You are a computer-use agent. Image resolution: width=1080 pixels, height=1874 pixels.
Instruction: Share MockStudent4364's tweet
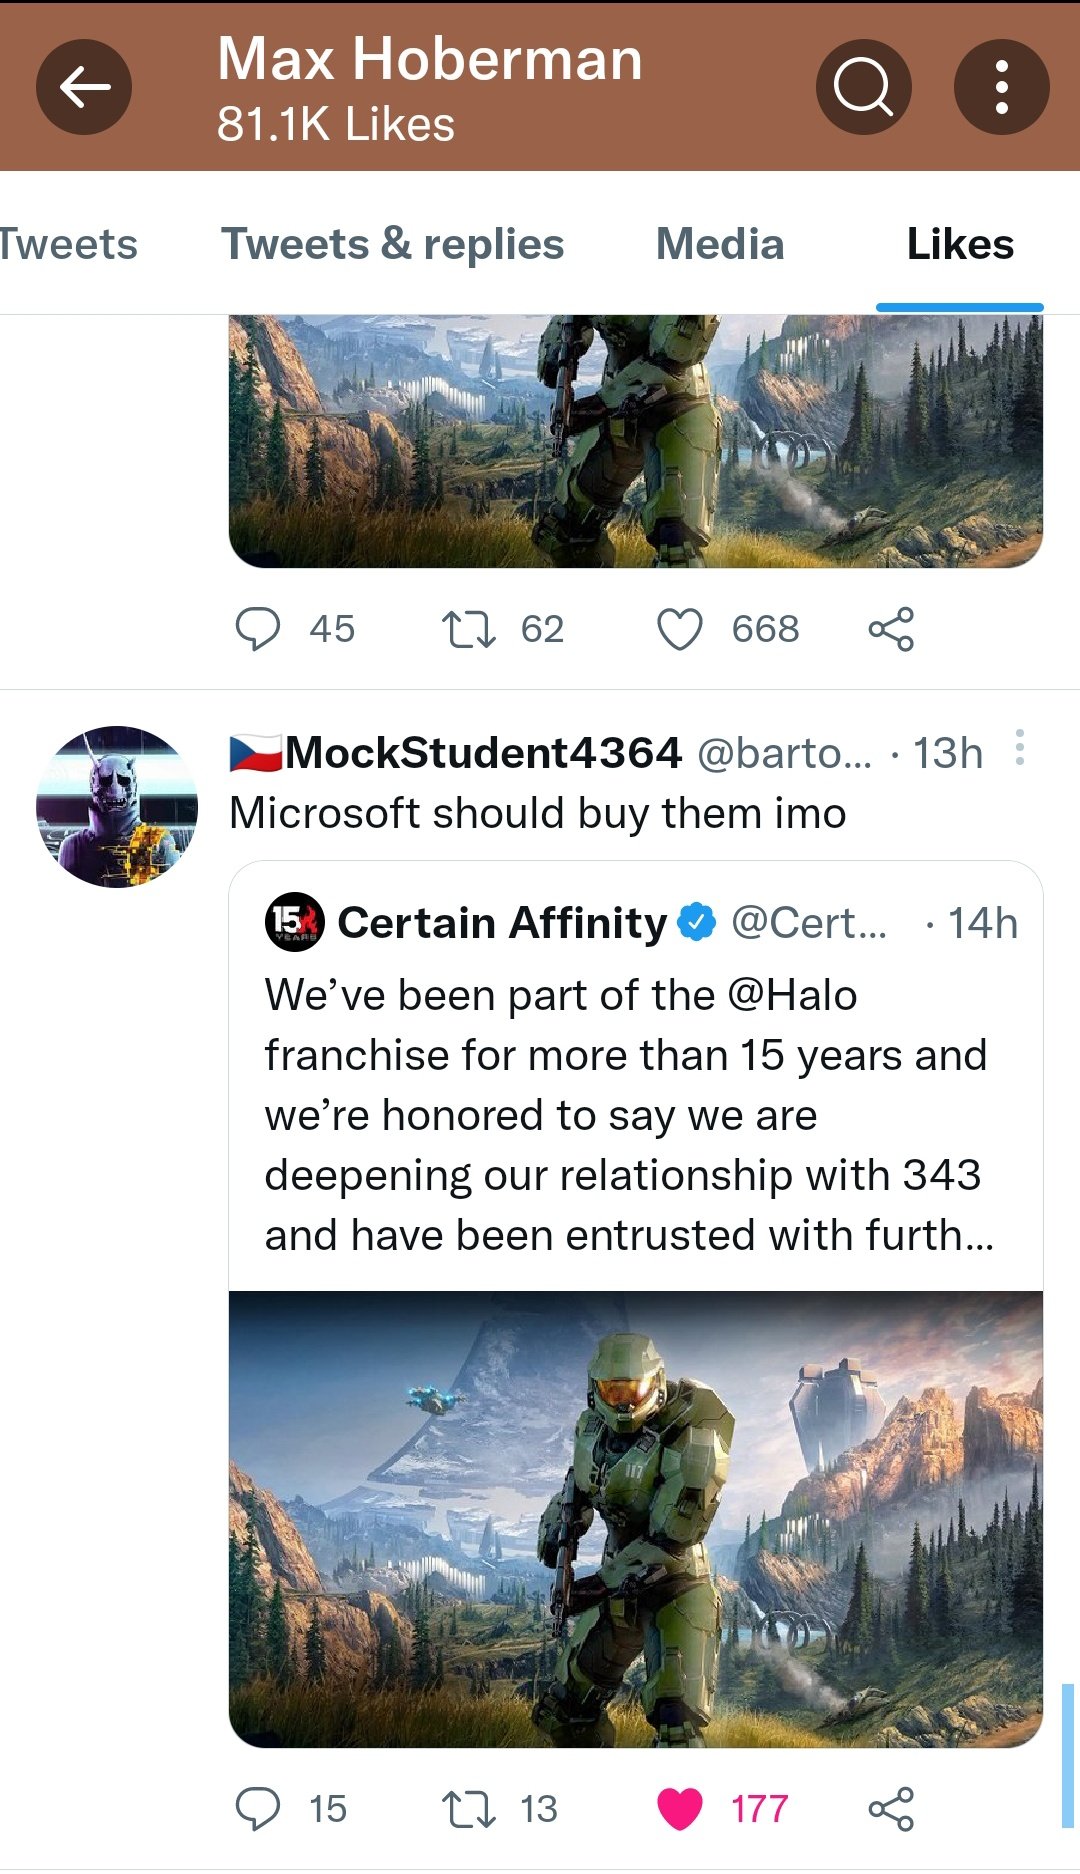point(891,1809)
